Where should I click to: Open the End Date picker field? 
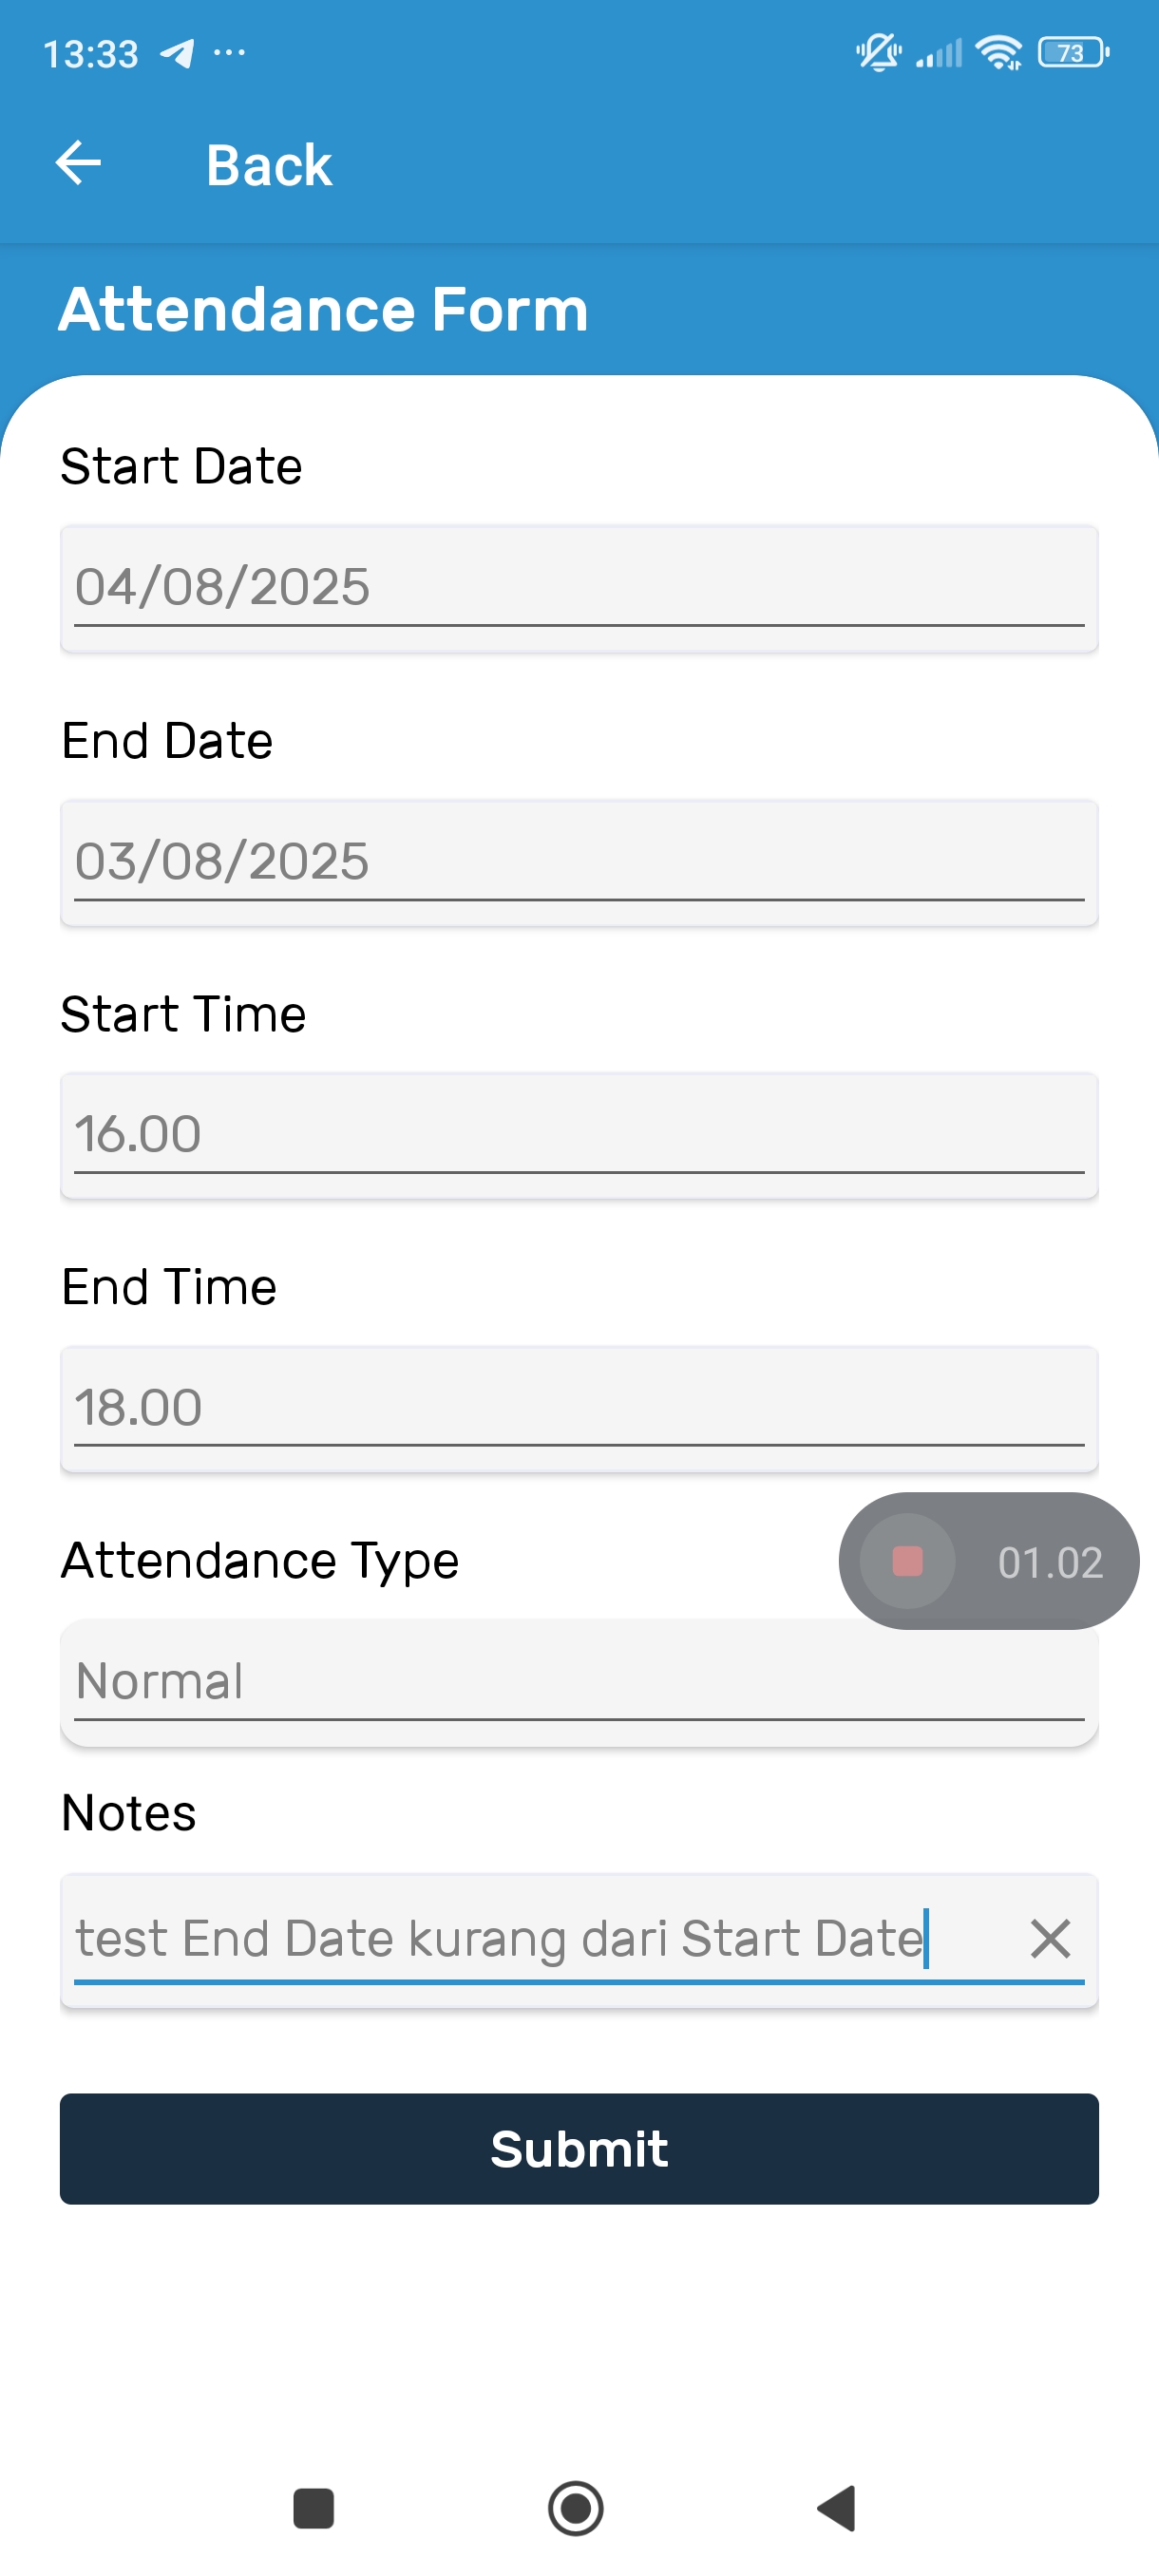point(579,862)
